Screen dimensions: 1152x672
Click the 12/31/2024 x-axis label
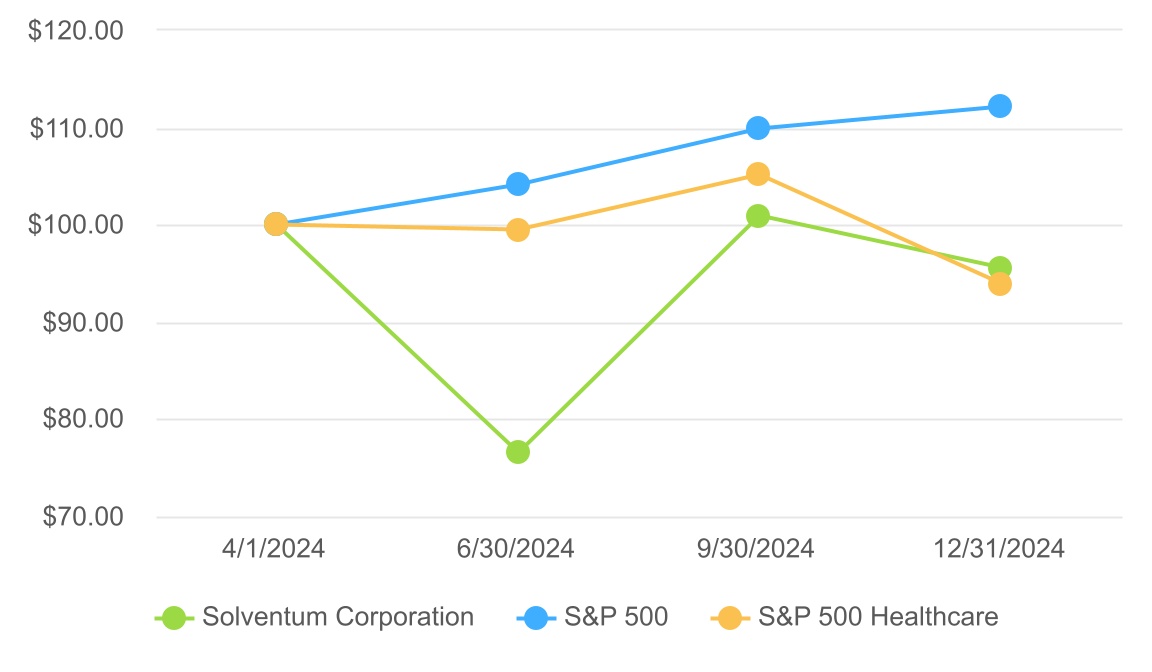pos(998,549)
